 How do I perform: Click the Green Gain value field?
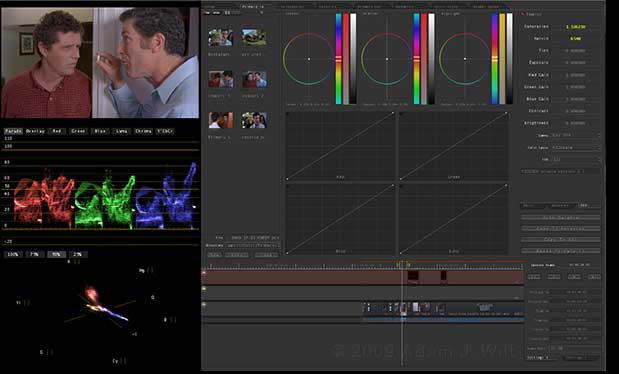575,87
